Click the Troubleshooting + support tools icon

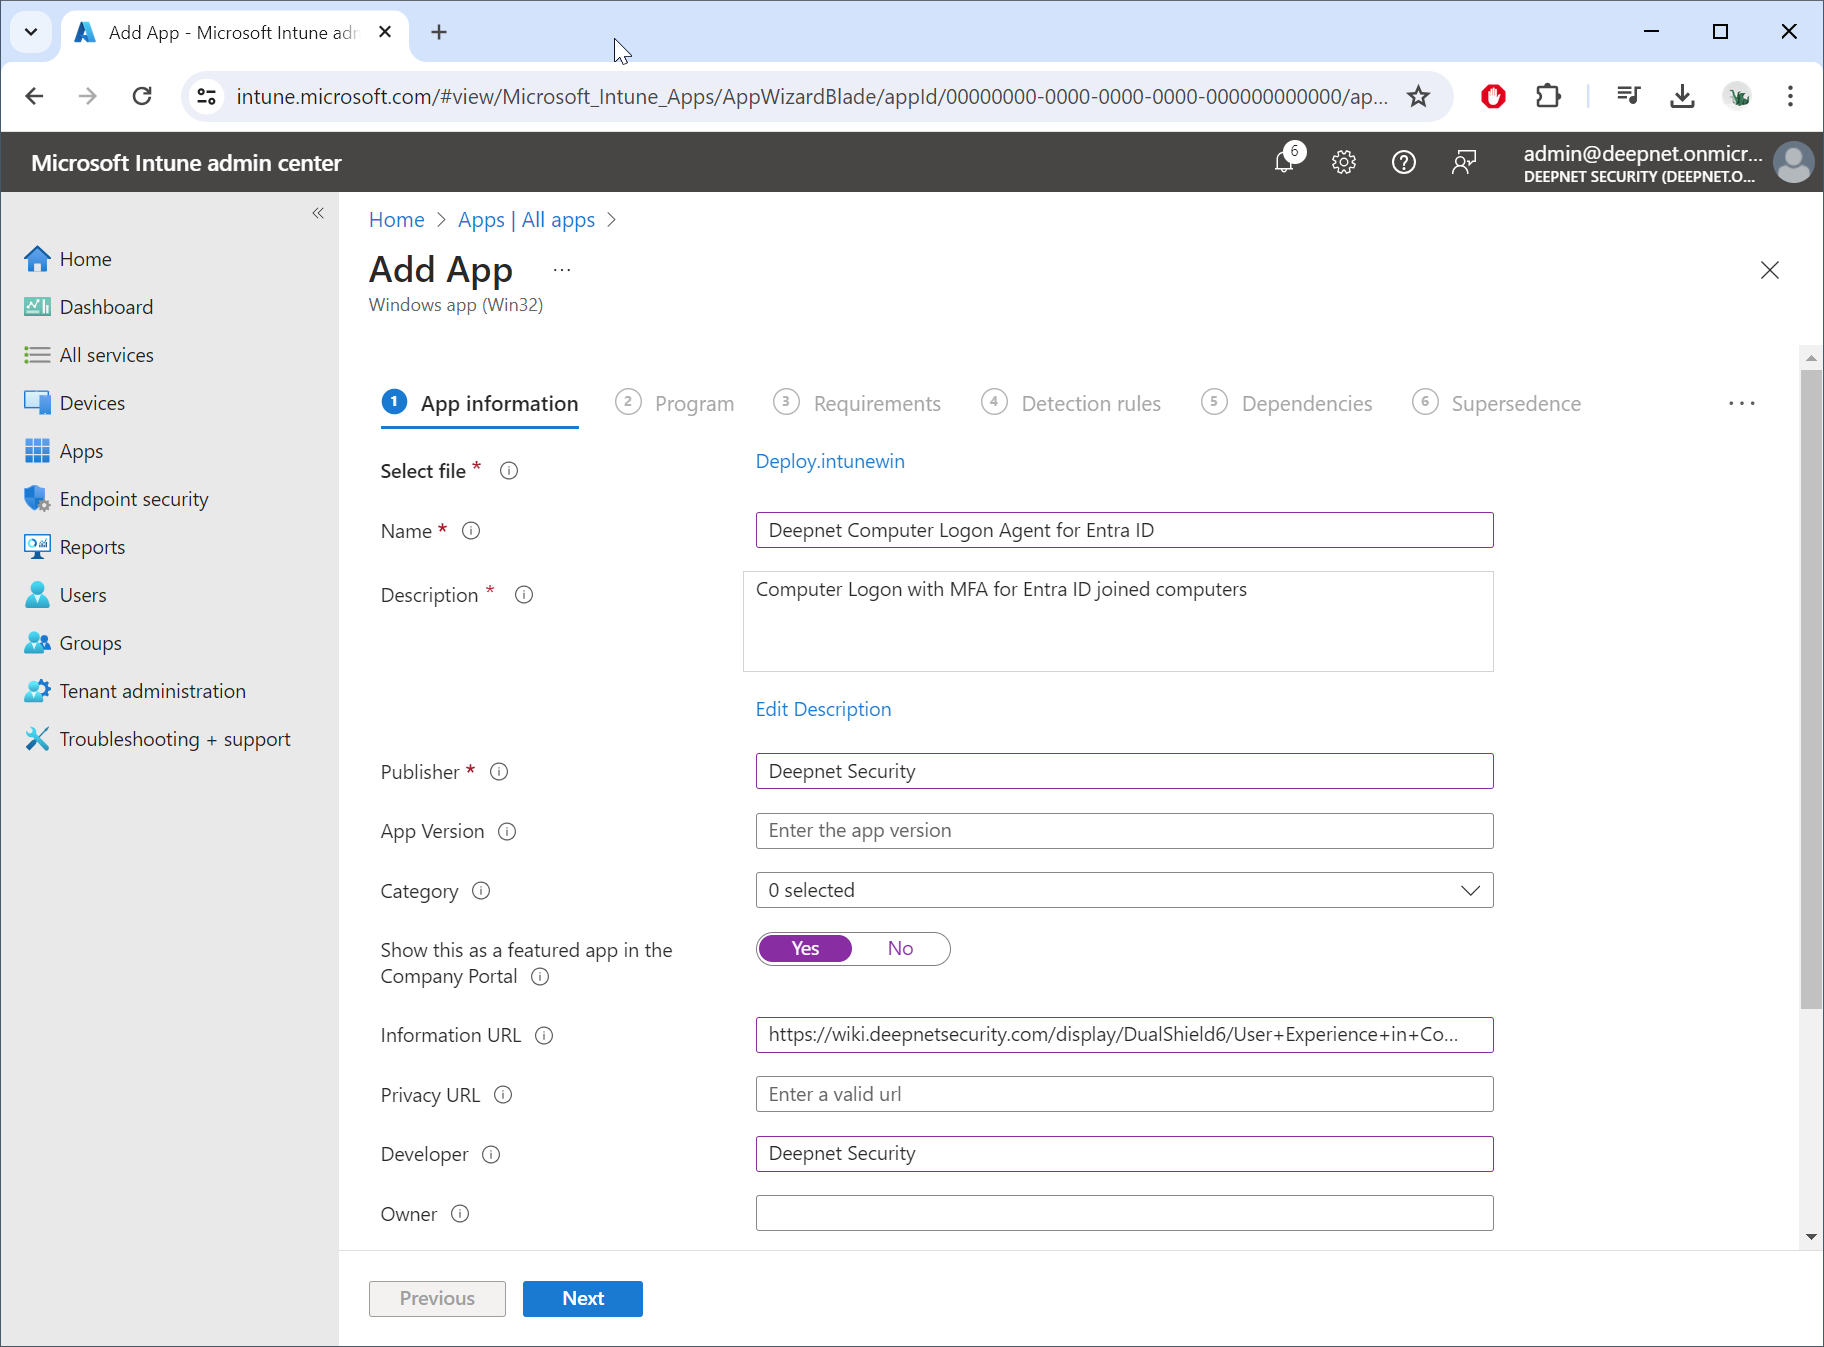pos(37,739)
